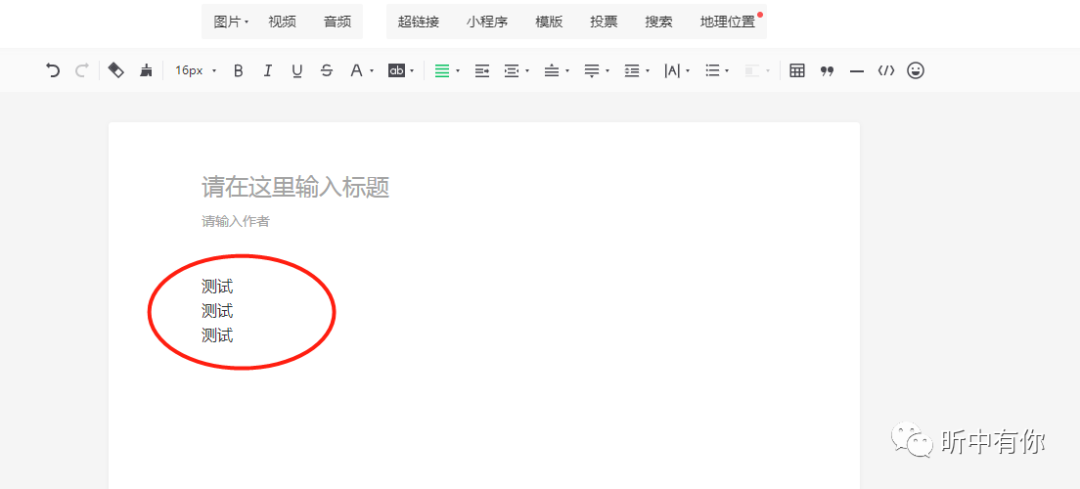
Task: Toggle underline formatting
Action: [x=297, y=71]
